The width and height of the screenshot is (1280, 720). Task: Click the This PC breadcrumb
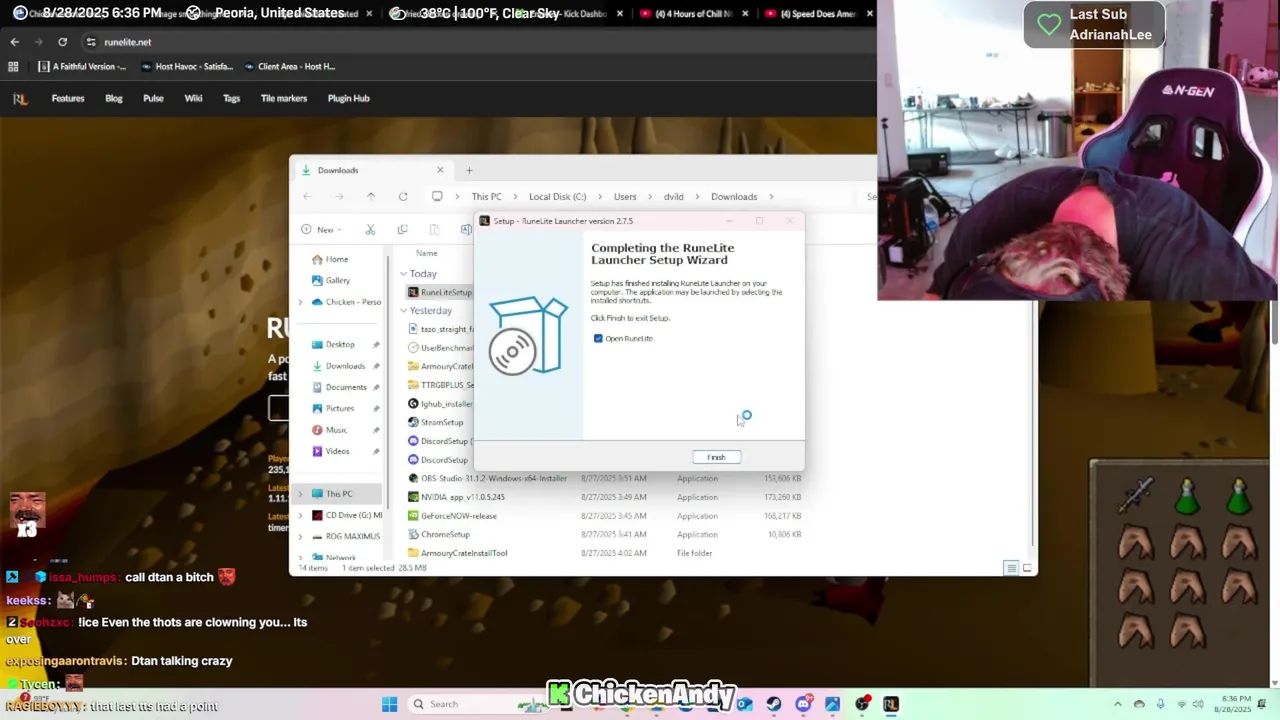(x=486, y=196)
